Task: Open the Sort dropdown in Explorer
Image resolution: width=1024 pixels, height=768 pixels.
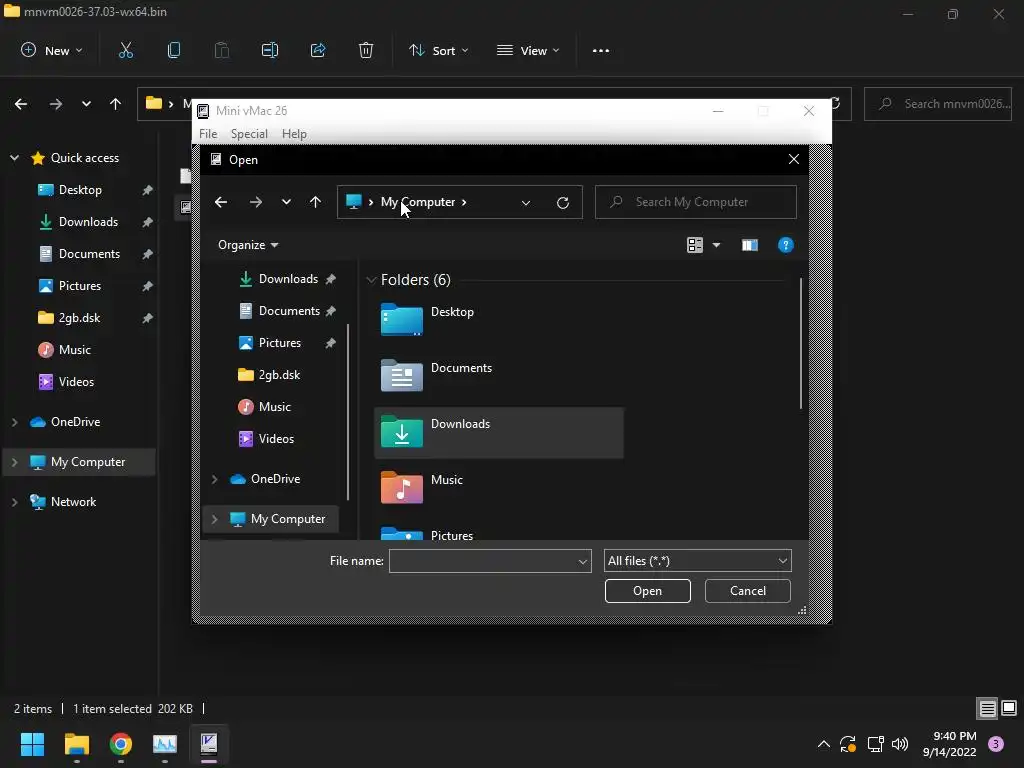Action: (439, 50)
